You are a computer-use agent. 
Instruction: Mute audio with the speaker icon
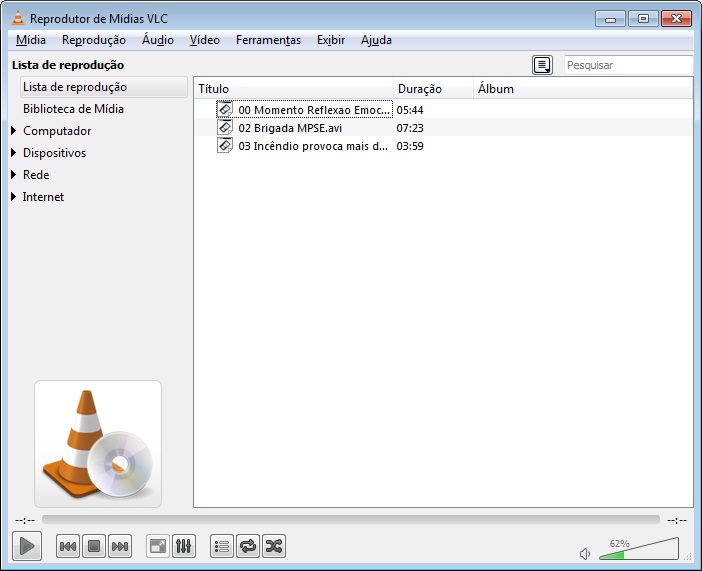[585, 554]
